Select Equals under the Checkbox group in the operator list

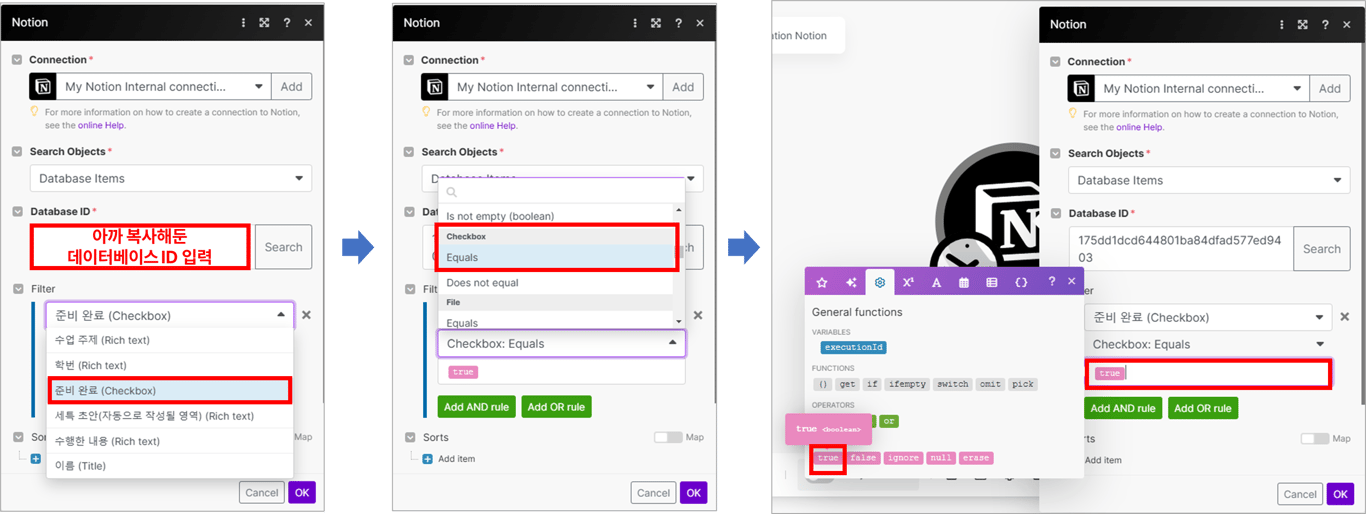[556, 257]
